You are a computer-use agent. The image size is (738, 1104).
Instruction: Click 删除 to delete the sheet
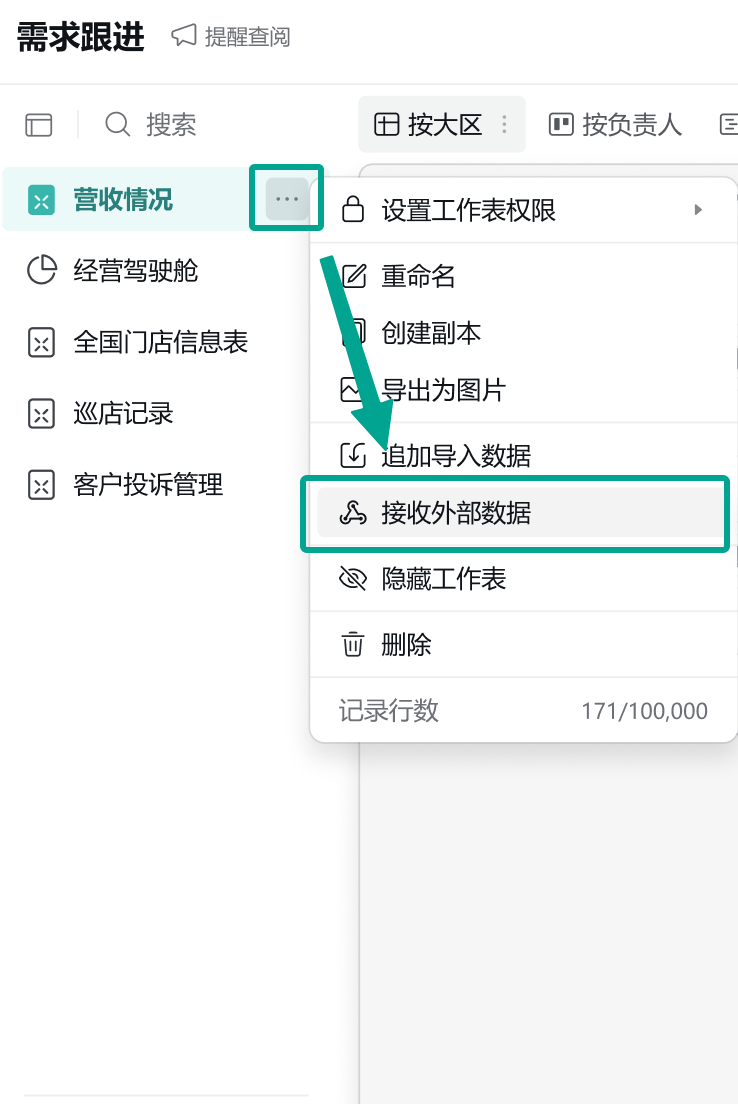point(406,644)
